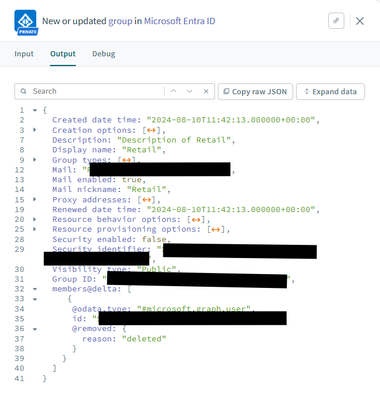Collapse the @removed object arrow
The image size is (380, 400).
(x=35, y=329)
